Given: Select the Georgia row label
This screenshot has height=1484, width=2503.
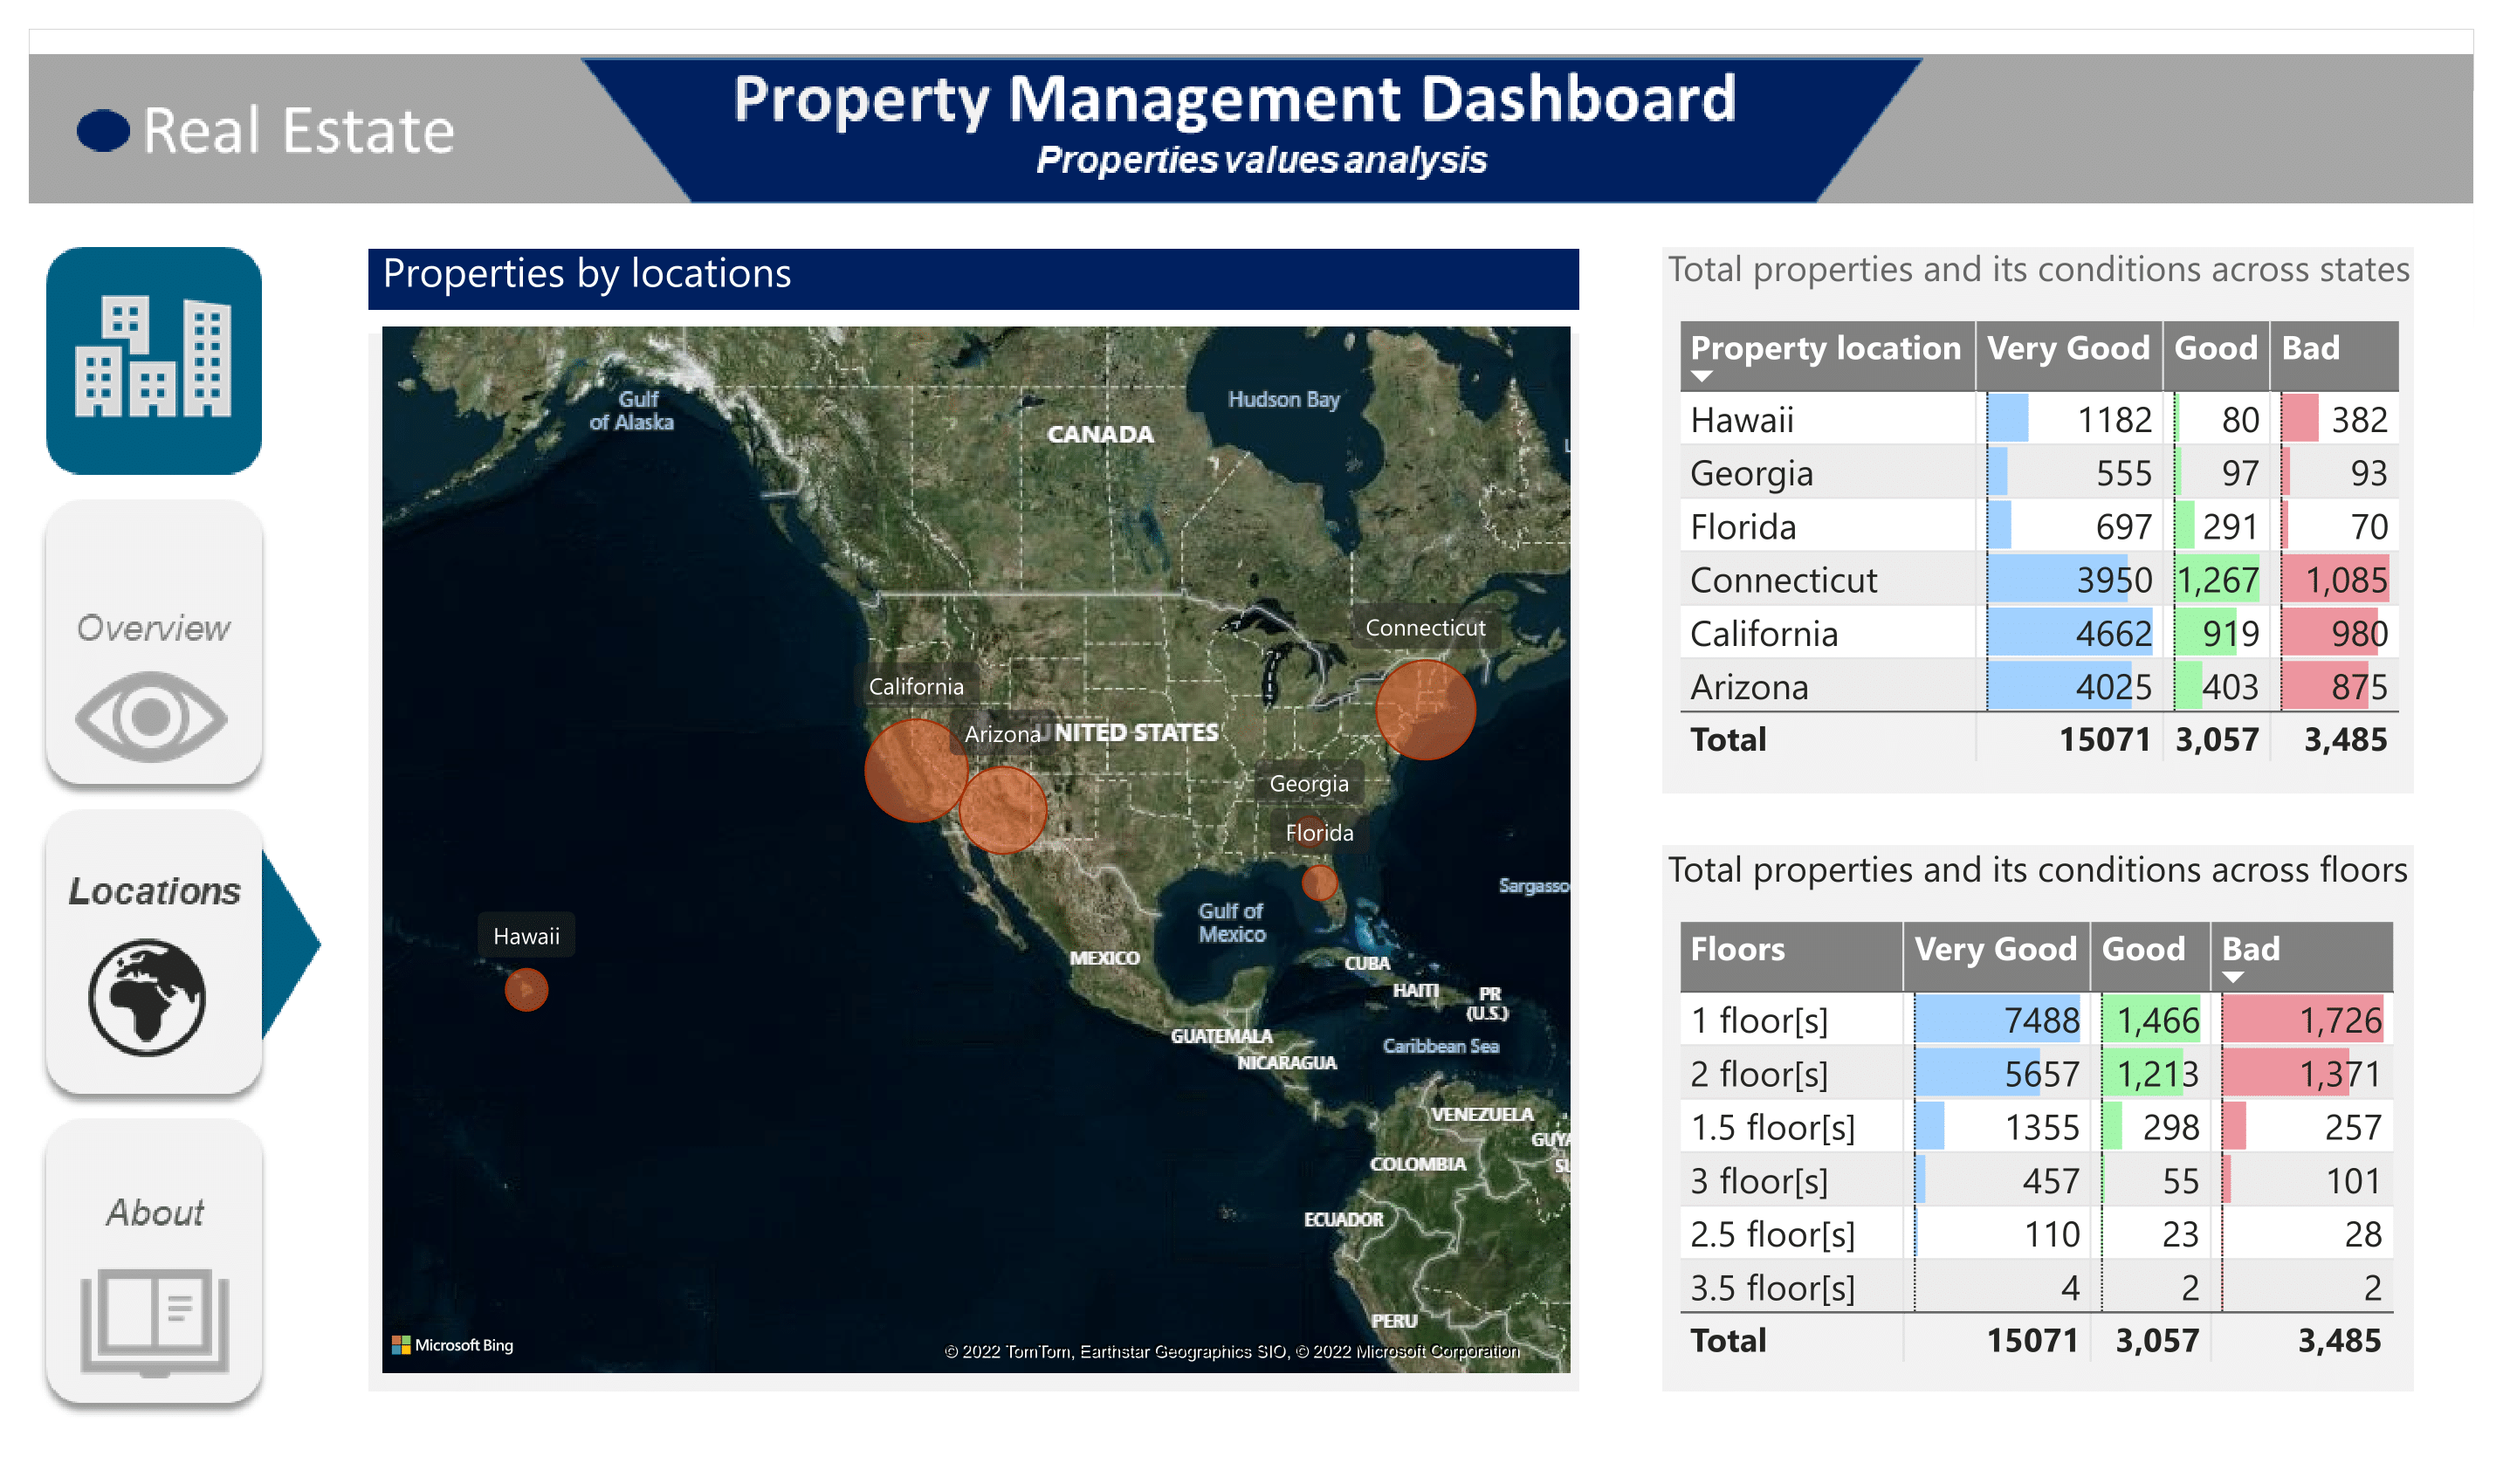Looking at the screenshot, I should (x=1751, y=473).
